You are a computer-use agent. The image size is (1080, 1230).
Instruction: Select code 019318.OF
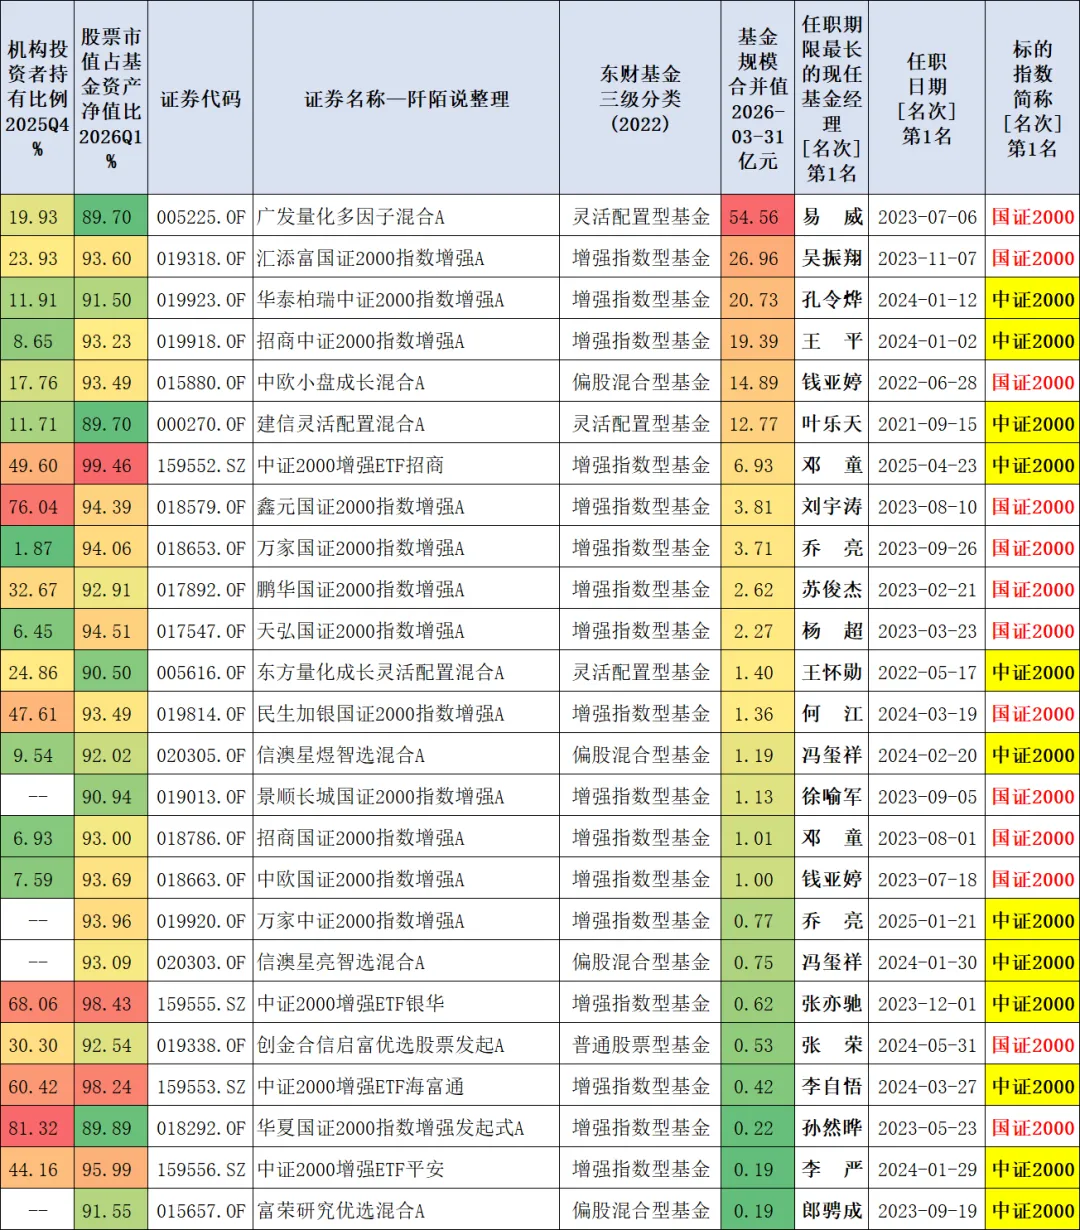pyautogui.click(x=200, y=258)
